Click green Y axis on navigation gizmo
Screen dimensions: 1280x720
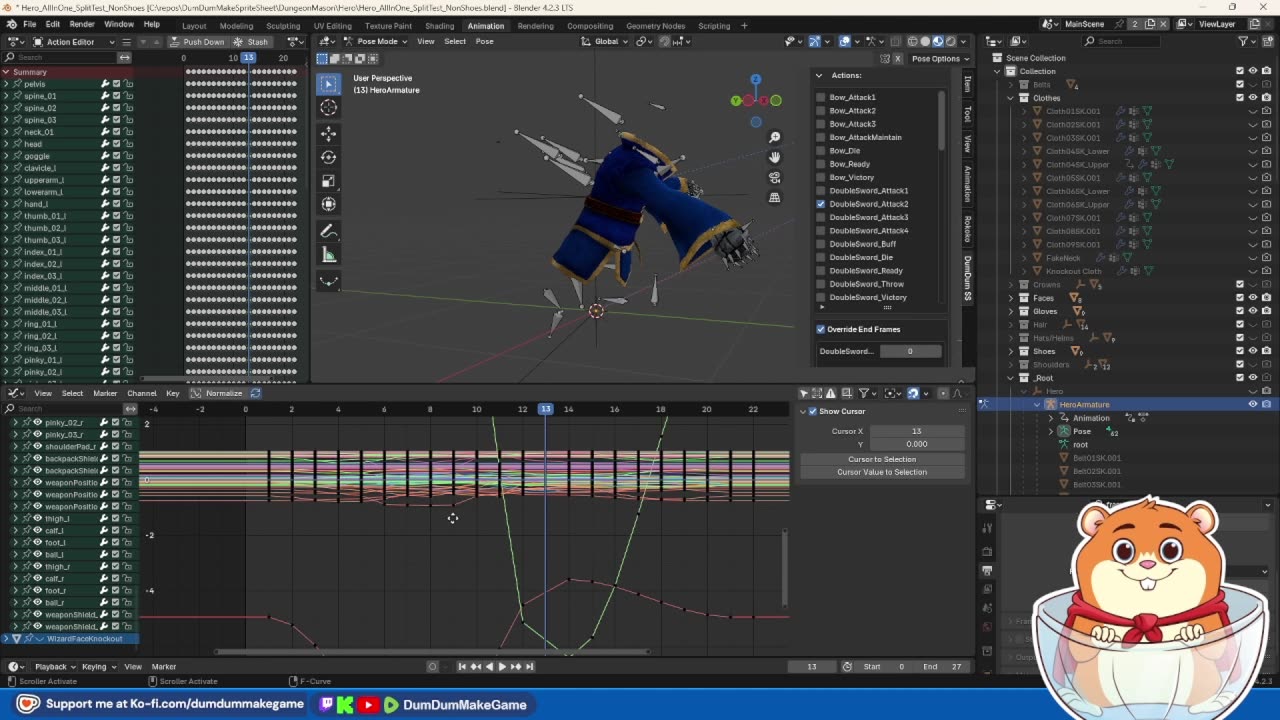736,100
